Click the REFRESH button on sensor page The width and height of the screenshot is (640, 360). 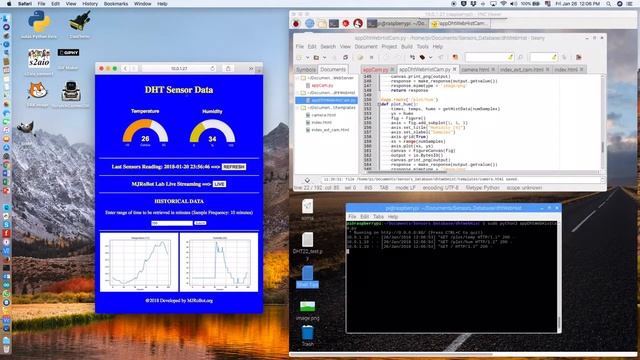tap(234, 167)
